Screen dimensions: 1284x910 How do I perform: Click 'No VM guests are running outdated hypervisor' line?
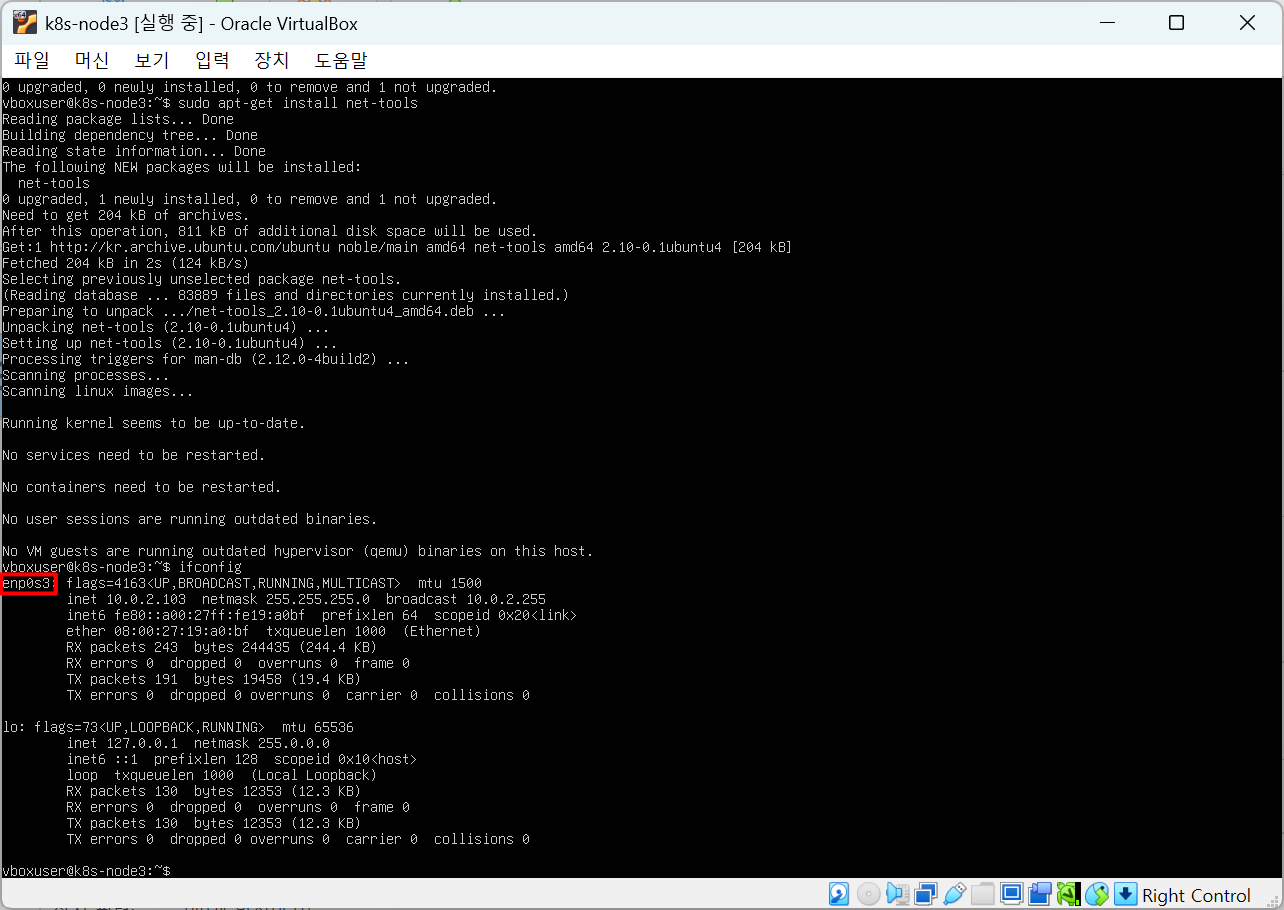point(298,551)
